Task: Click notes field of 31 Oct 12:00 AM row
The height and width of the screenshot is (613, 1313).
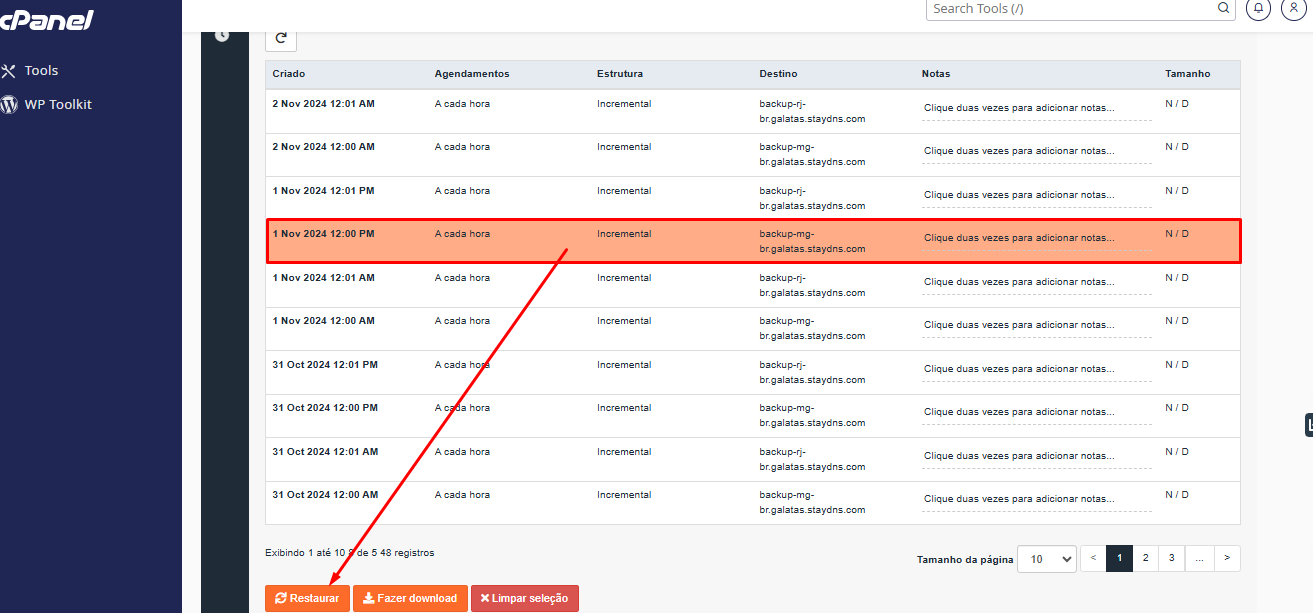Action: coord(1036,499)
